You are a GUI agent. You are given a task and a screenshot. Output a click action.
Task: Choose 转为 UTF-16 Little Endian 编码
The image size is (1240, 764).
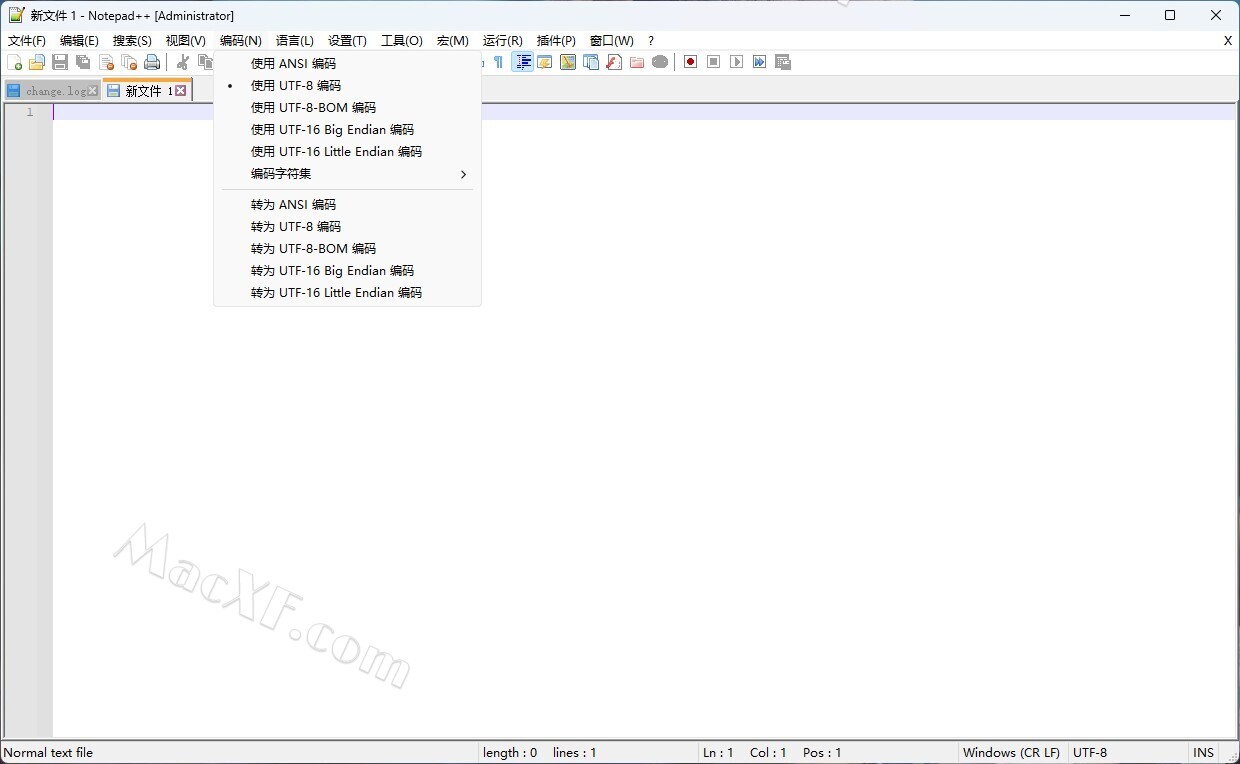tap(347, 293)
